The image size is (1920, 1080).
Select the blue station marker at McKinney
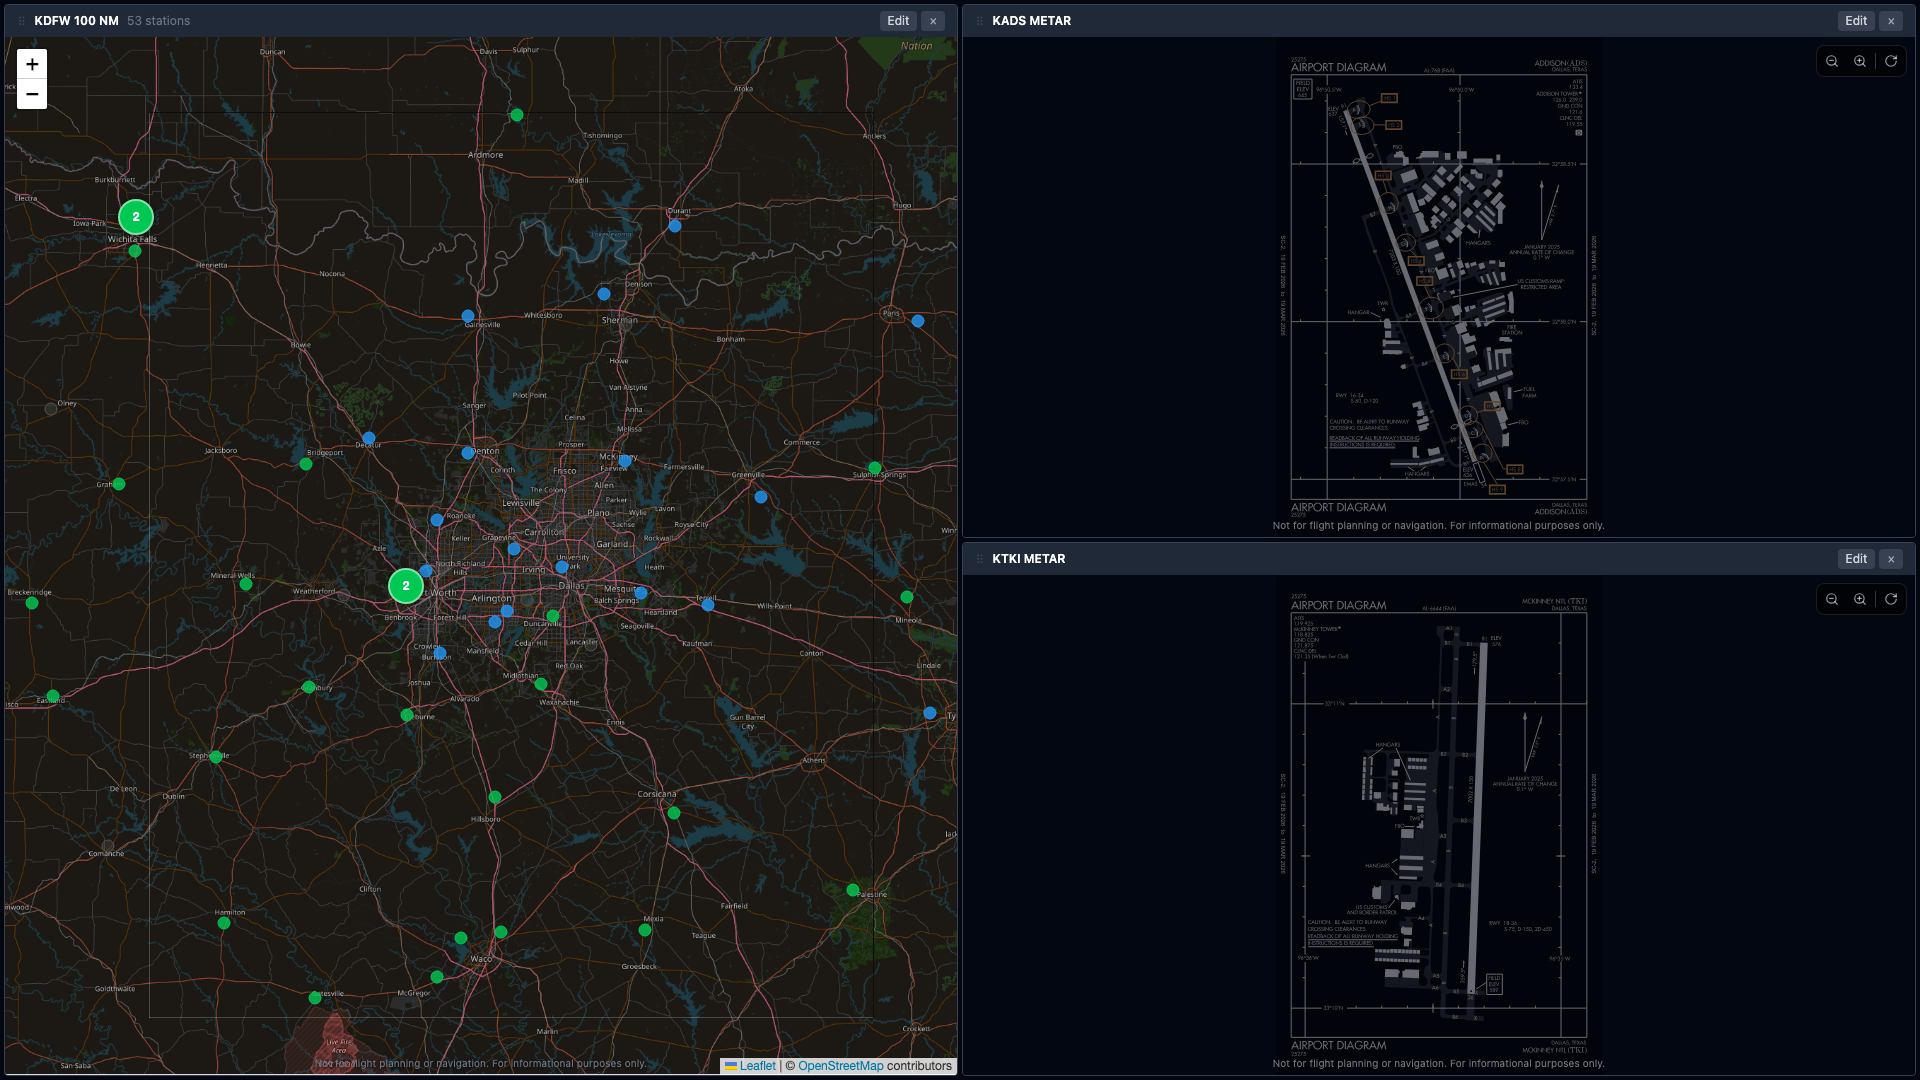coord(625,461)
